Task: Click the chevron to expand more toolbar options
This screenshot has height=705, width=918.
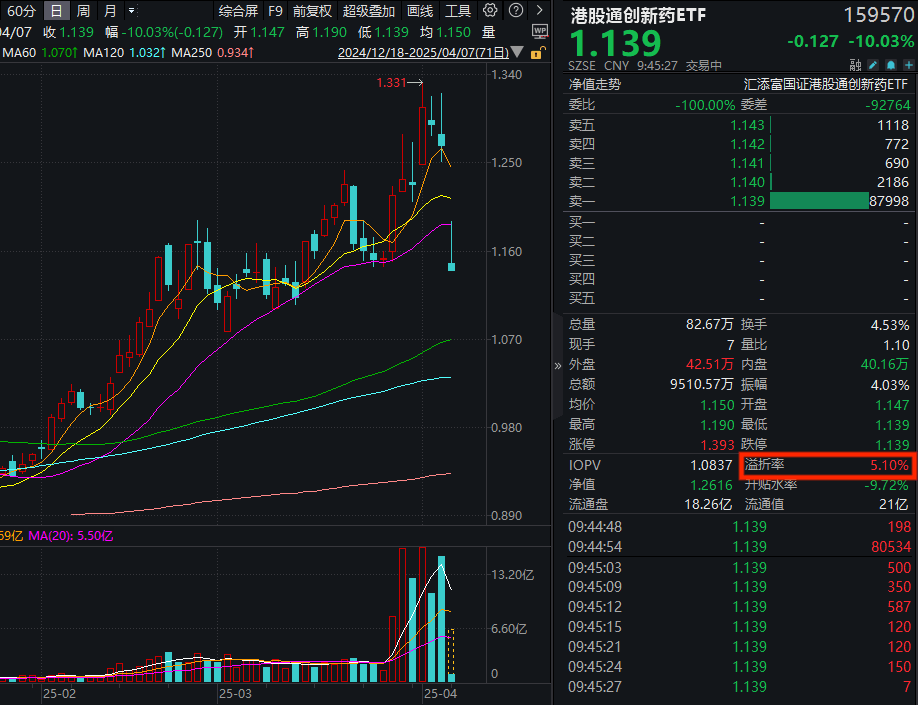Action: pyautogui.click(x=539, y=10)
